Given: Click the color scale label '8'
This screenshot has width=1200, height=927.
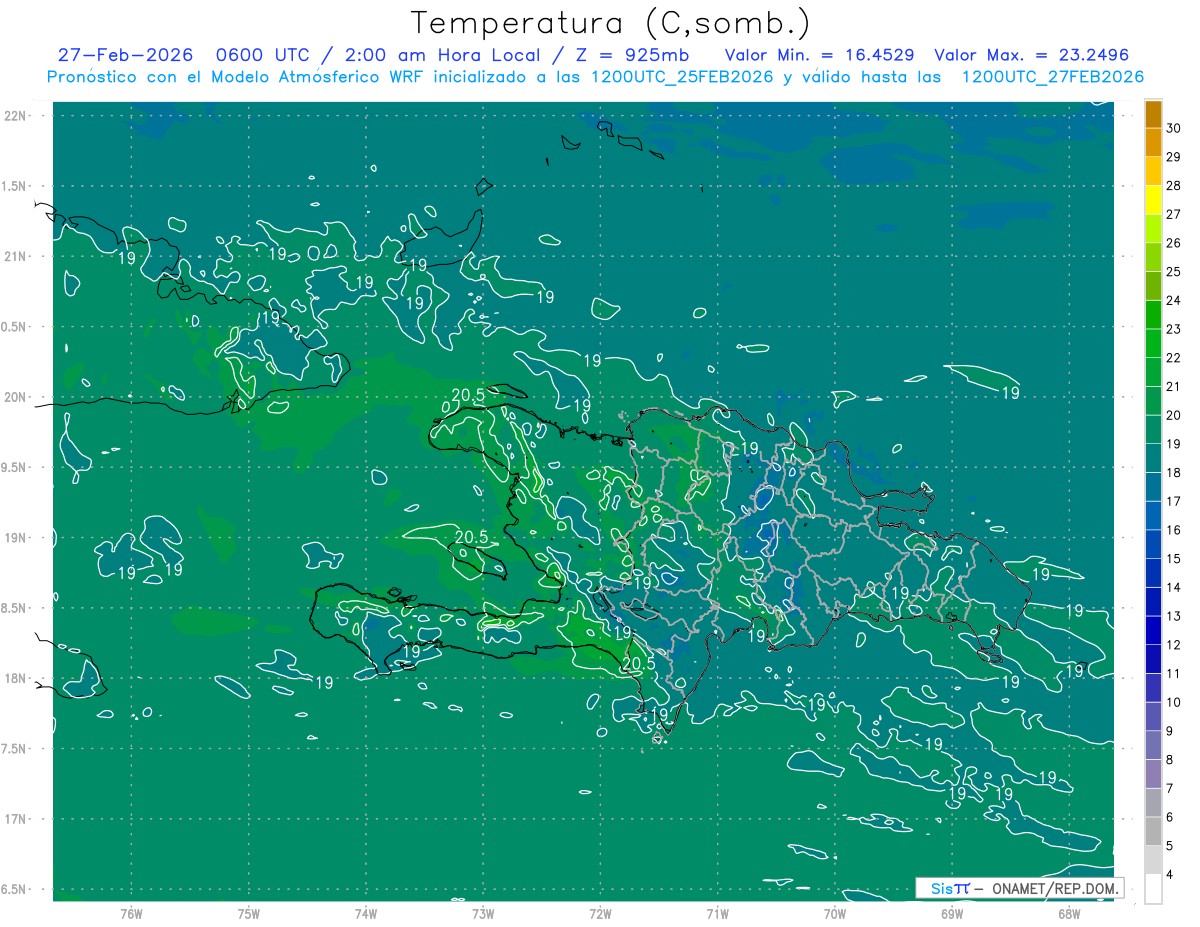Looking at the screenshot, I should click(x=1171, y=760).
